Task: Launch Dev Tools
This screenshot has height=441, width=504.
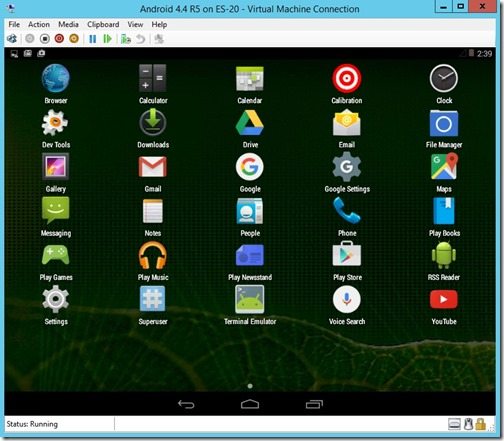Action: click(55, 123)
